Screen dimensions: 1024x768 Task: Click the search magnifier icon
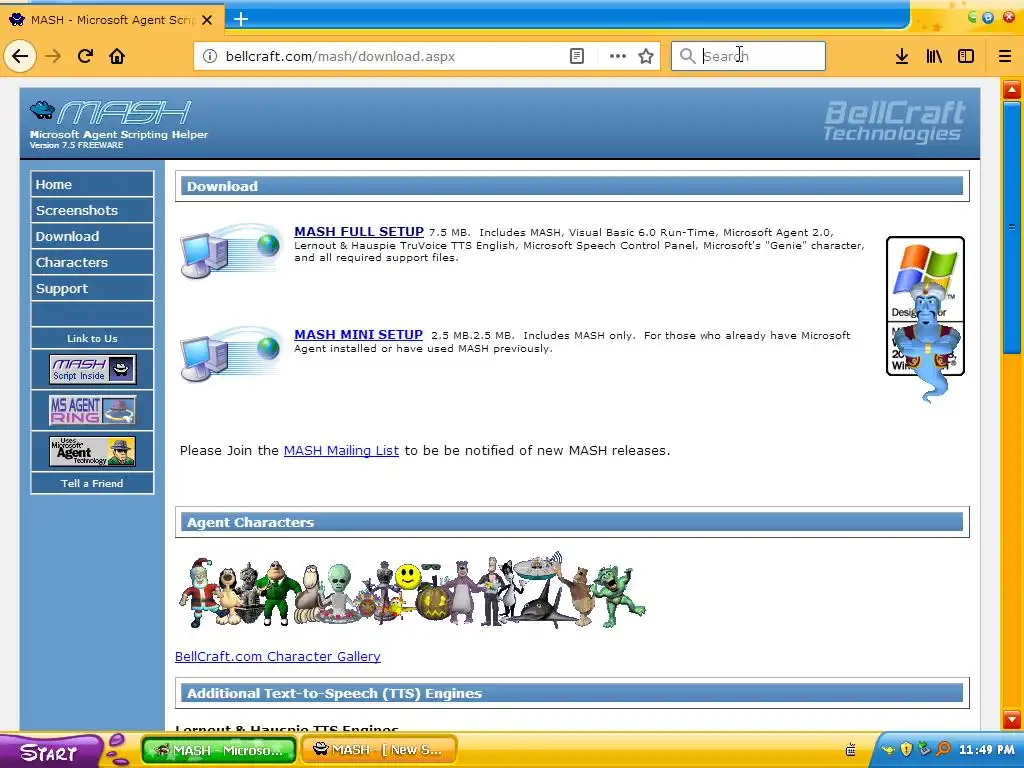coord(688,56)
